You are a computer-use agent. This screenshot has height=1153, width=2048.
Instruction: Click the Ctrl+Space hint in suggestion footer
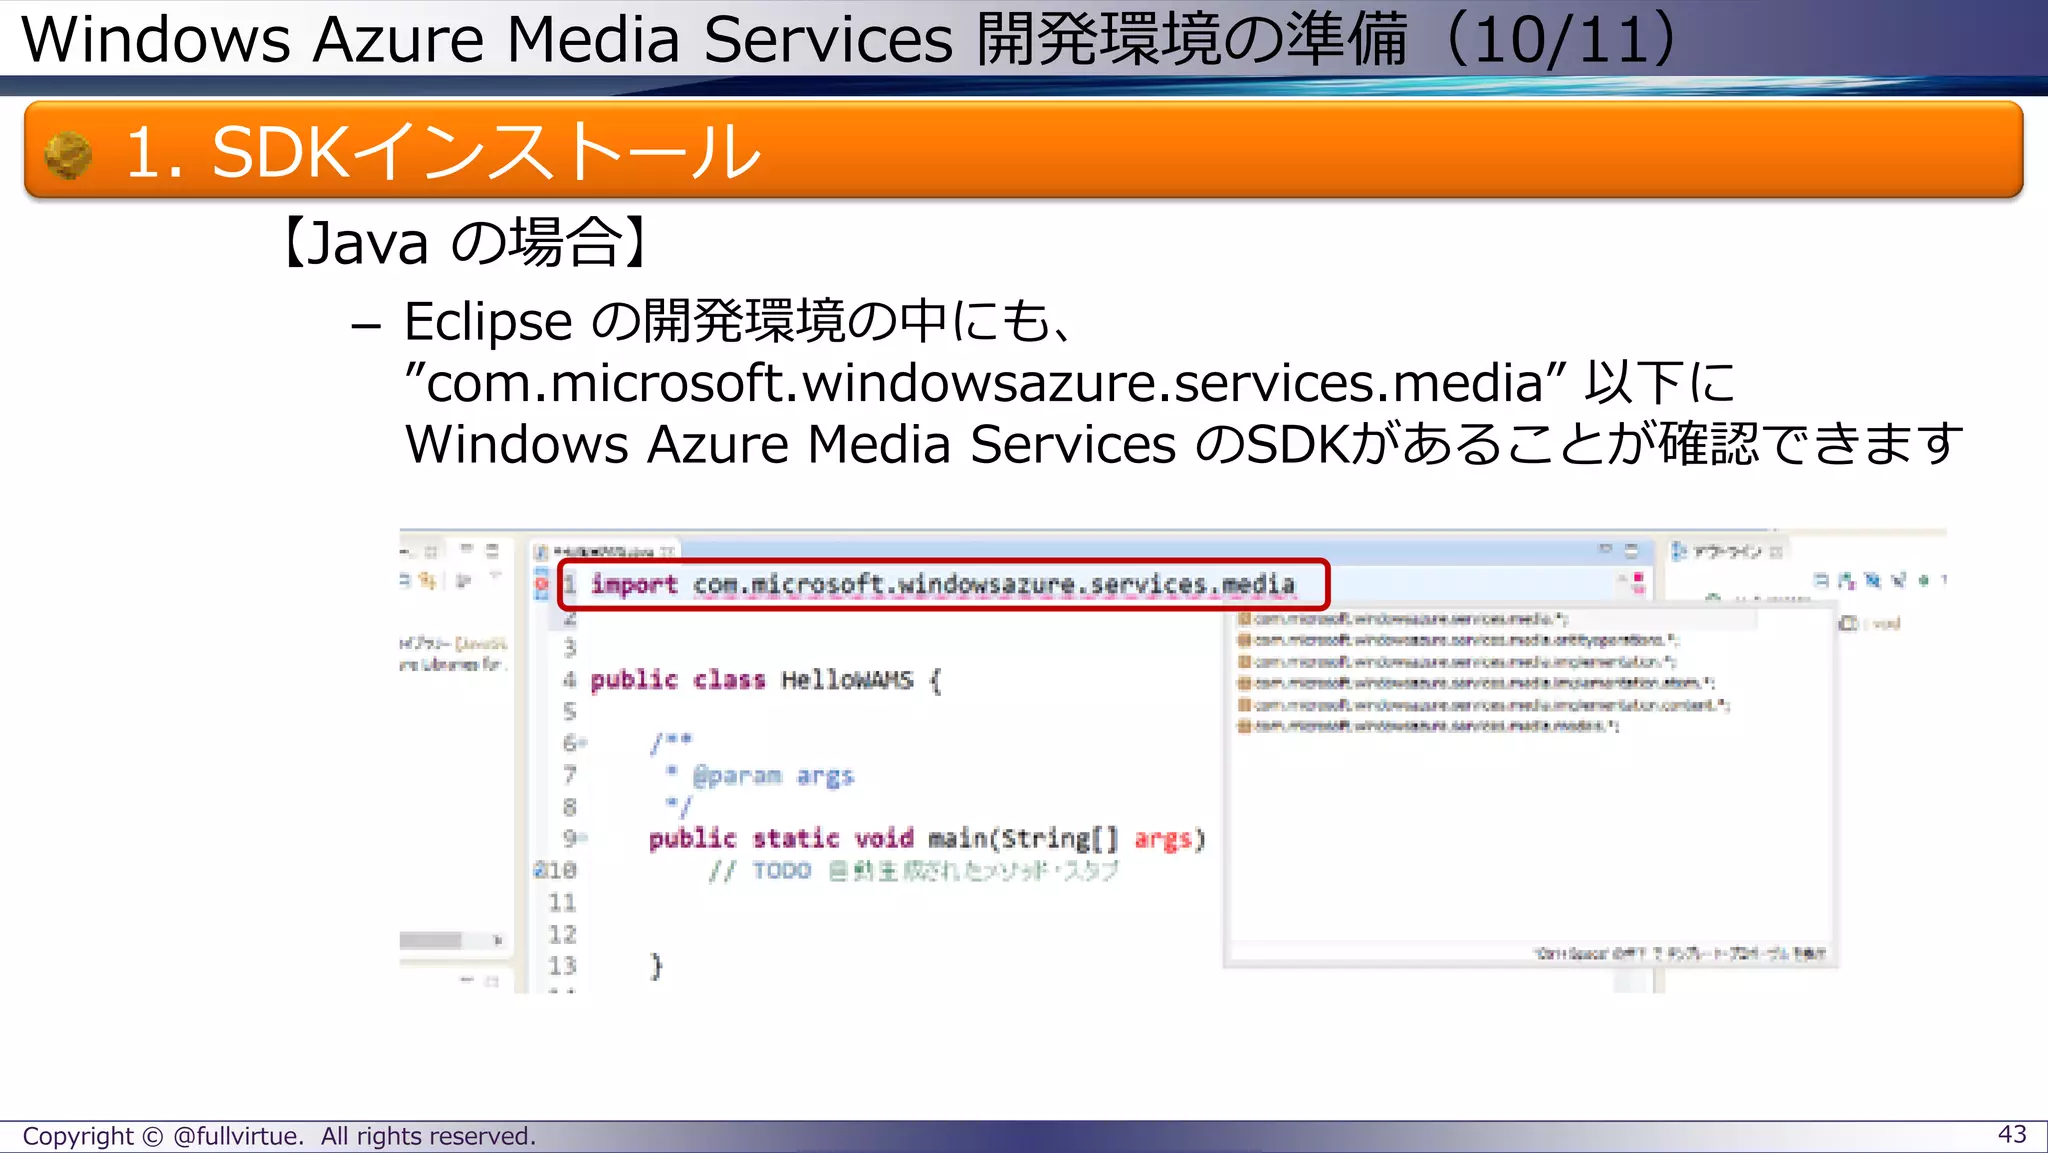[1680, 954]
